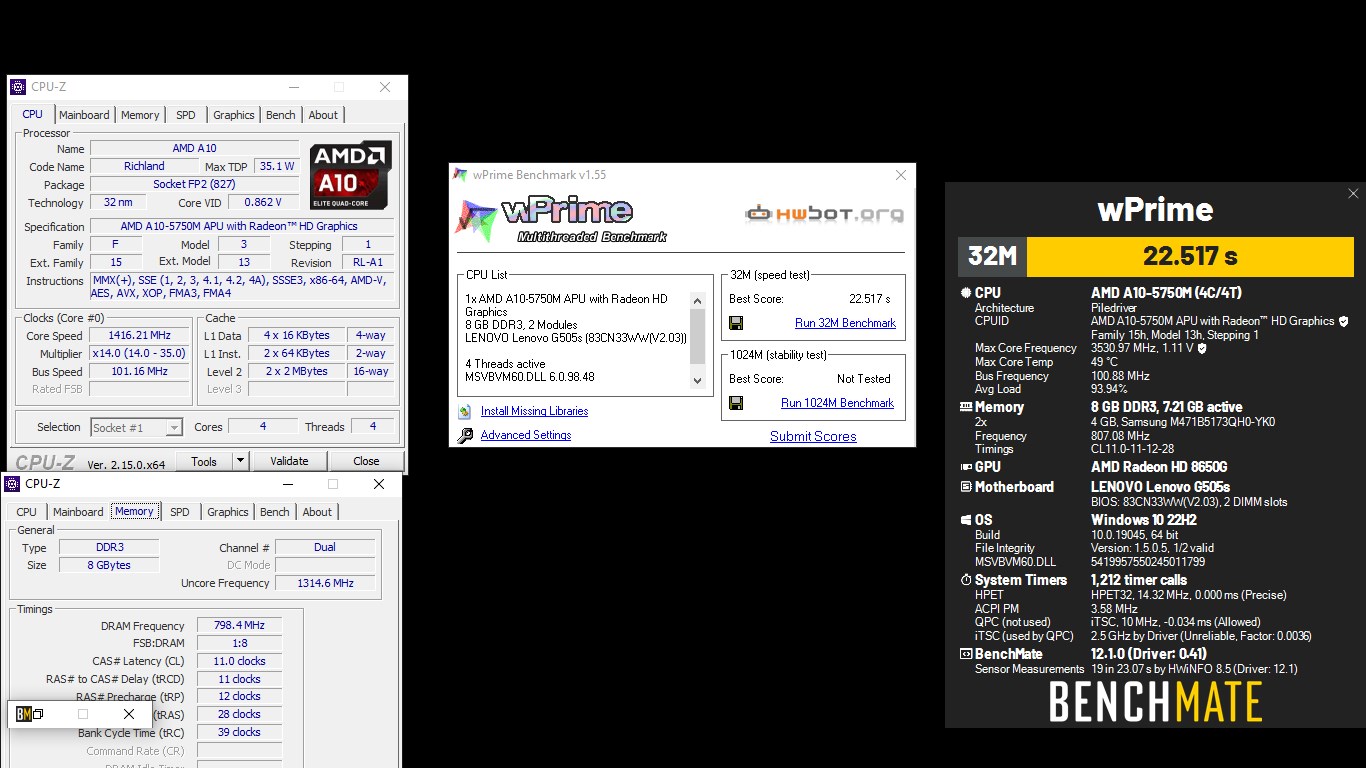Click the yellow 22.517 s score bar

pos(1190,257)
